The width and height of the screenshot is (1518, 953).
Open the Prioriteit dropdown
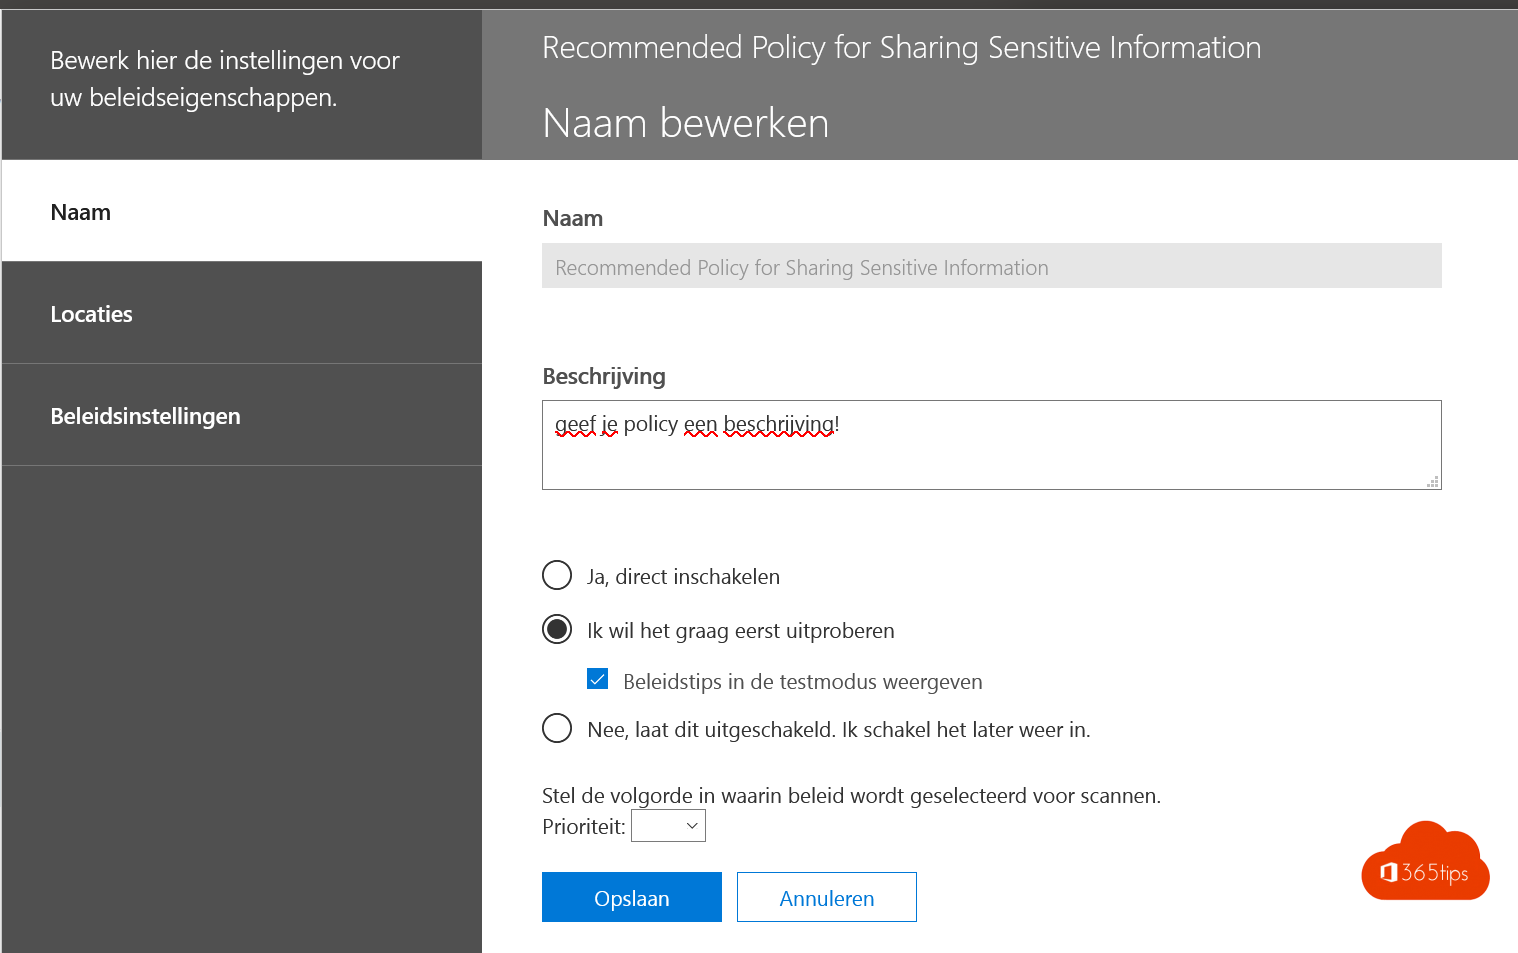click(668, 825)
